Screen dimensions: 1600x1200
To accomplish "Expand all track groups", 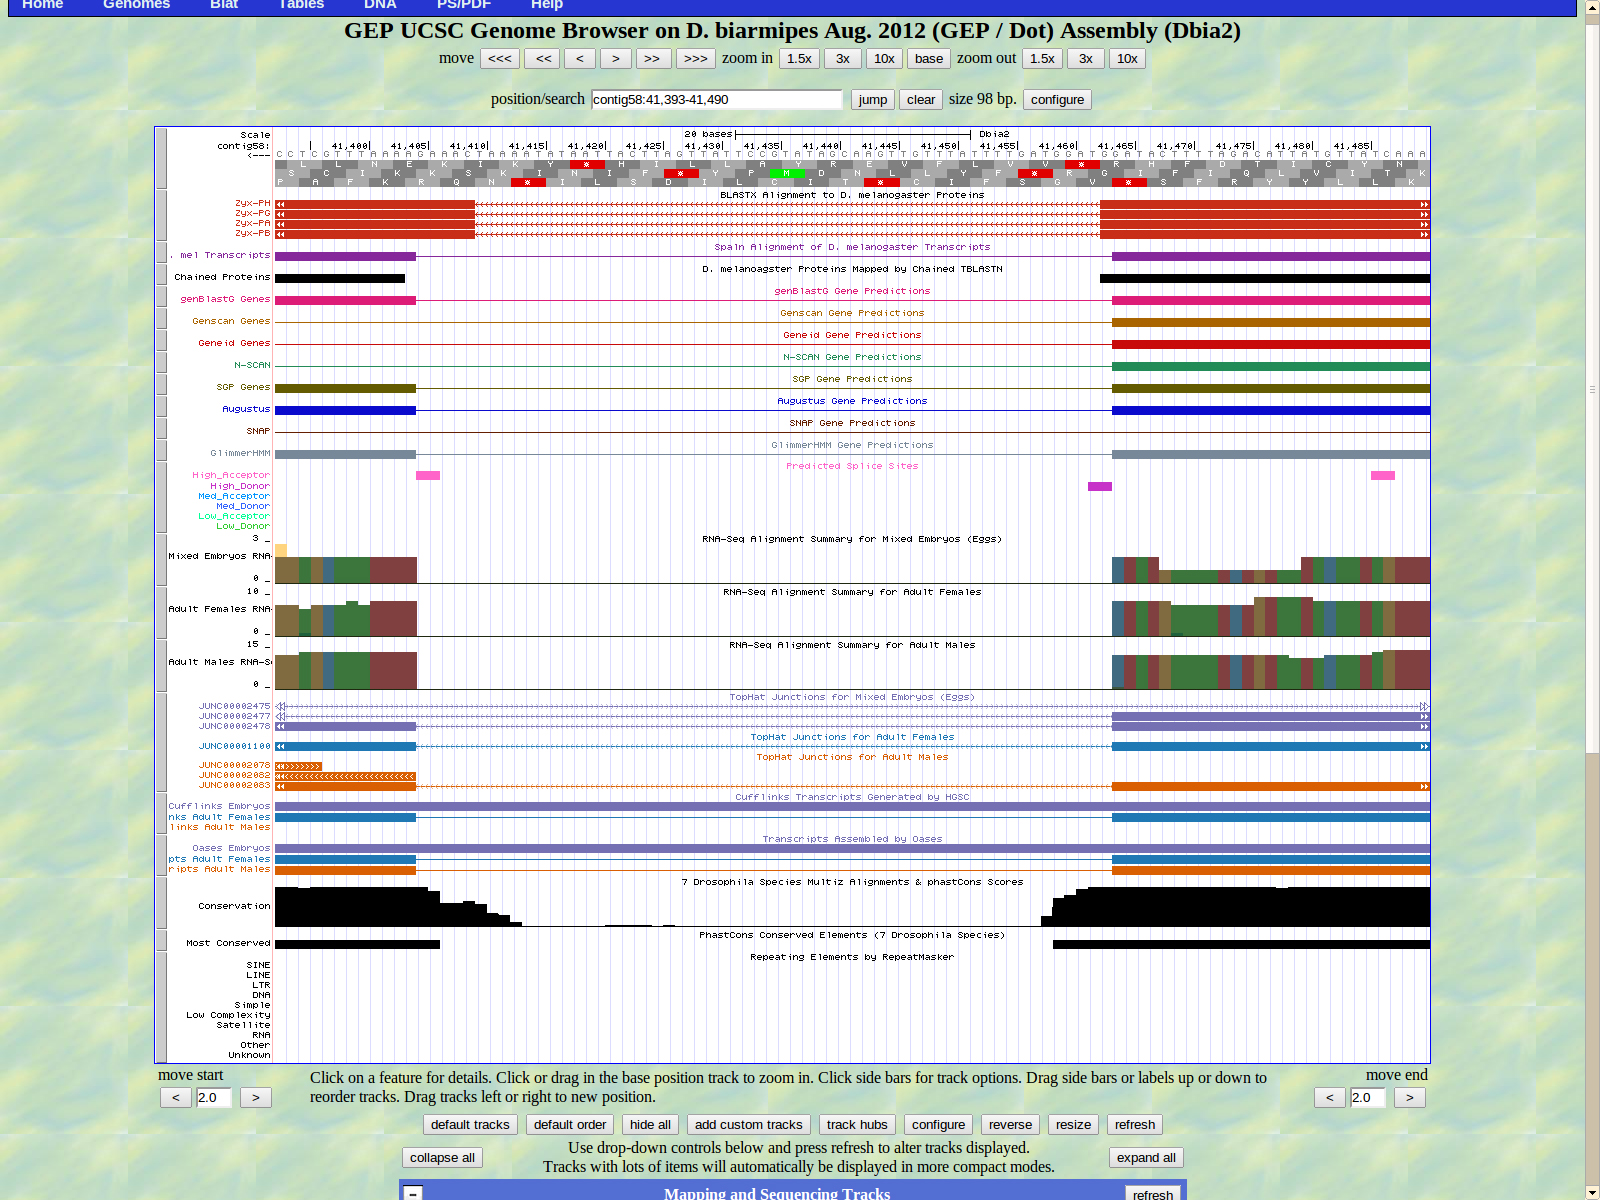I will coord(1146,1158).
